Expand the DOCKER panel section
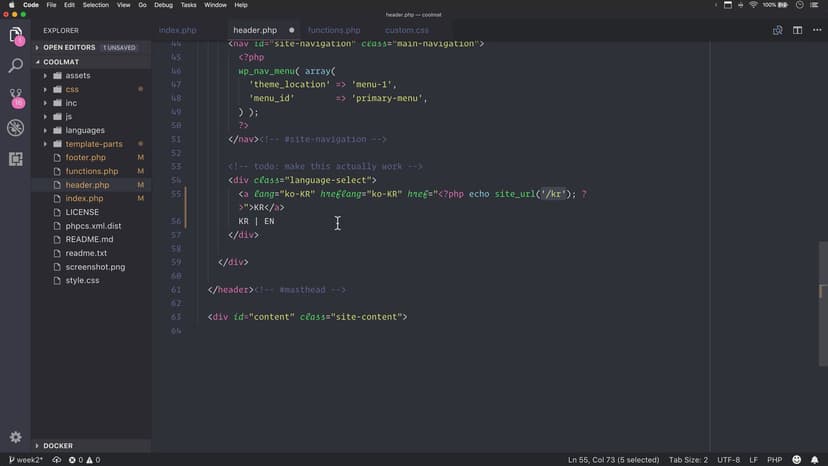This screenshot has height=466, width=828. 58,446
